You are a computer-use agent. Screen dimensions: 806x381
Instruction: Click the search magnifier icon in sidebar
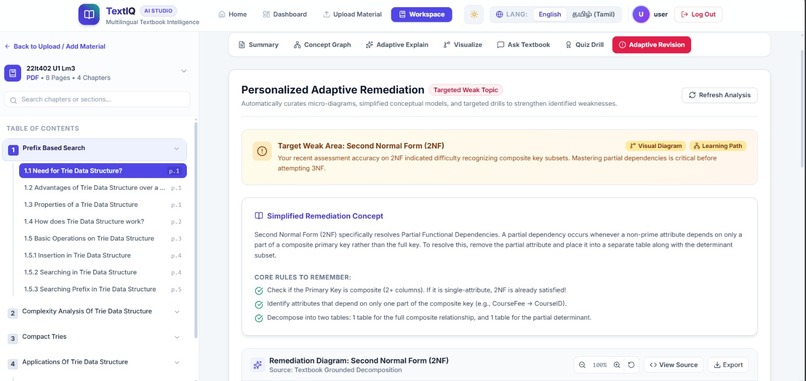point(13,100)
